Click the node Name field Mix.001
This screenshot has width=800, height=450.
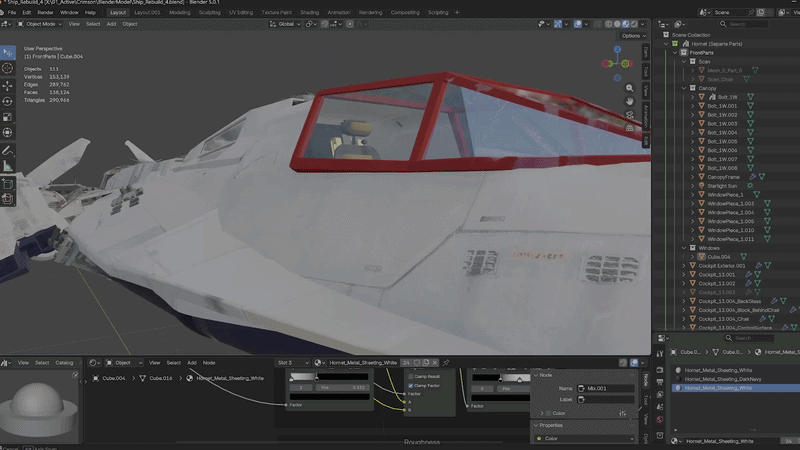(607, 388)
